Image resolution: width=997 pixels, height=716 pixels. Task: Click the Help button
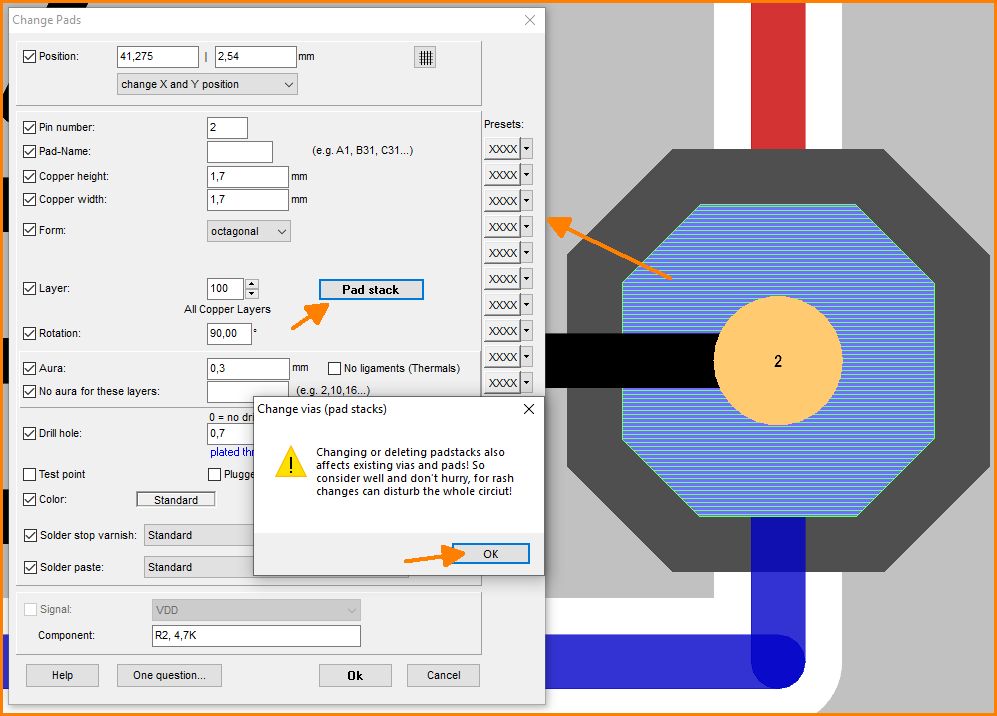coord(62,675)
